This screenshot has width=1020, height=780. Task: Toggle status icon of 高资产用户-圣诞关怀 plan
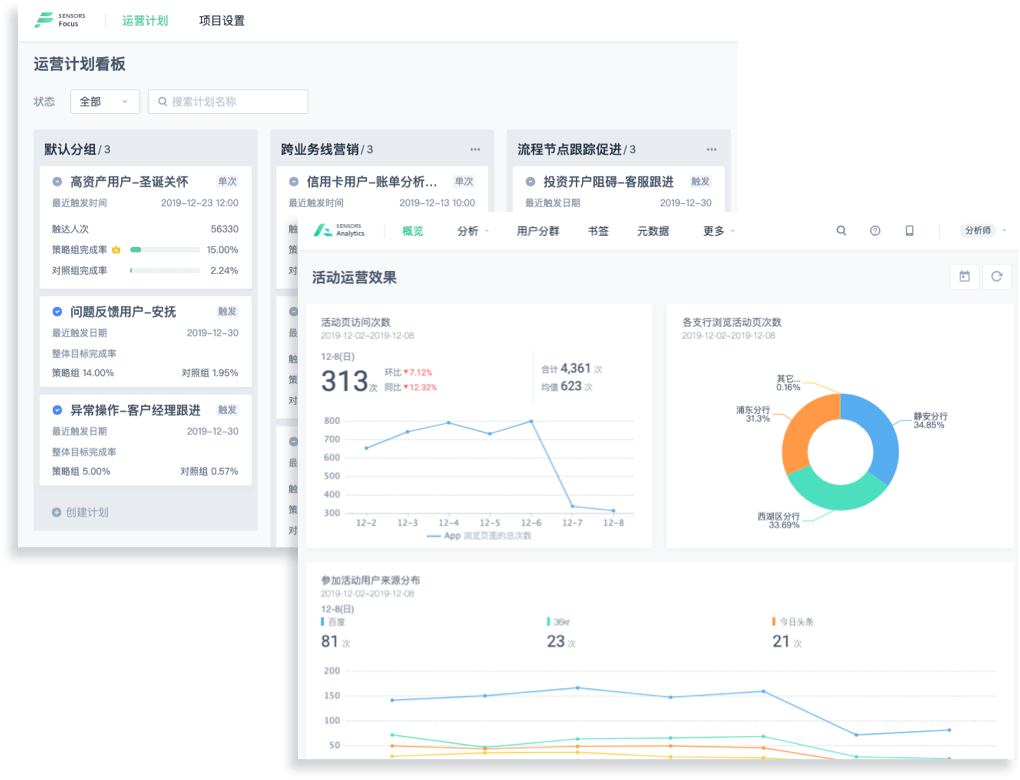tap(58, 182)
